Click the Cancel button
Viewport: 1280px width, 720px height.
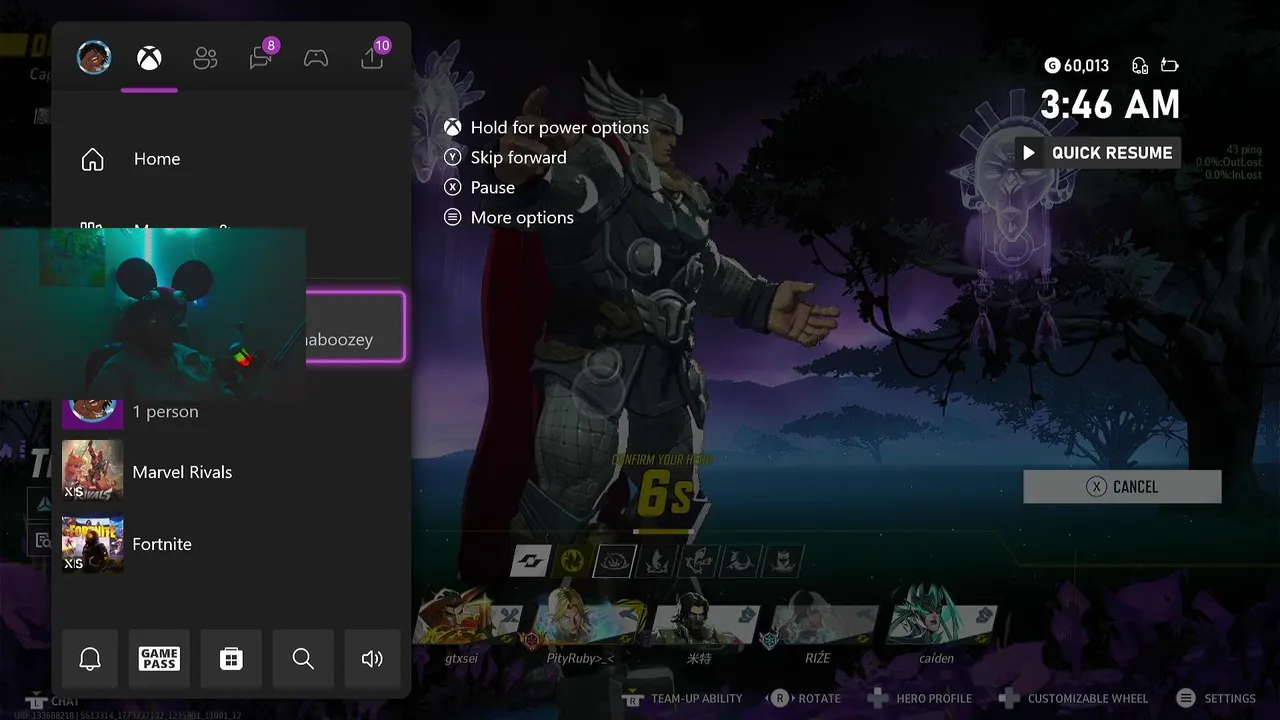point(1122,487)
